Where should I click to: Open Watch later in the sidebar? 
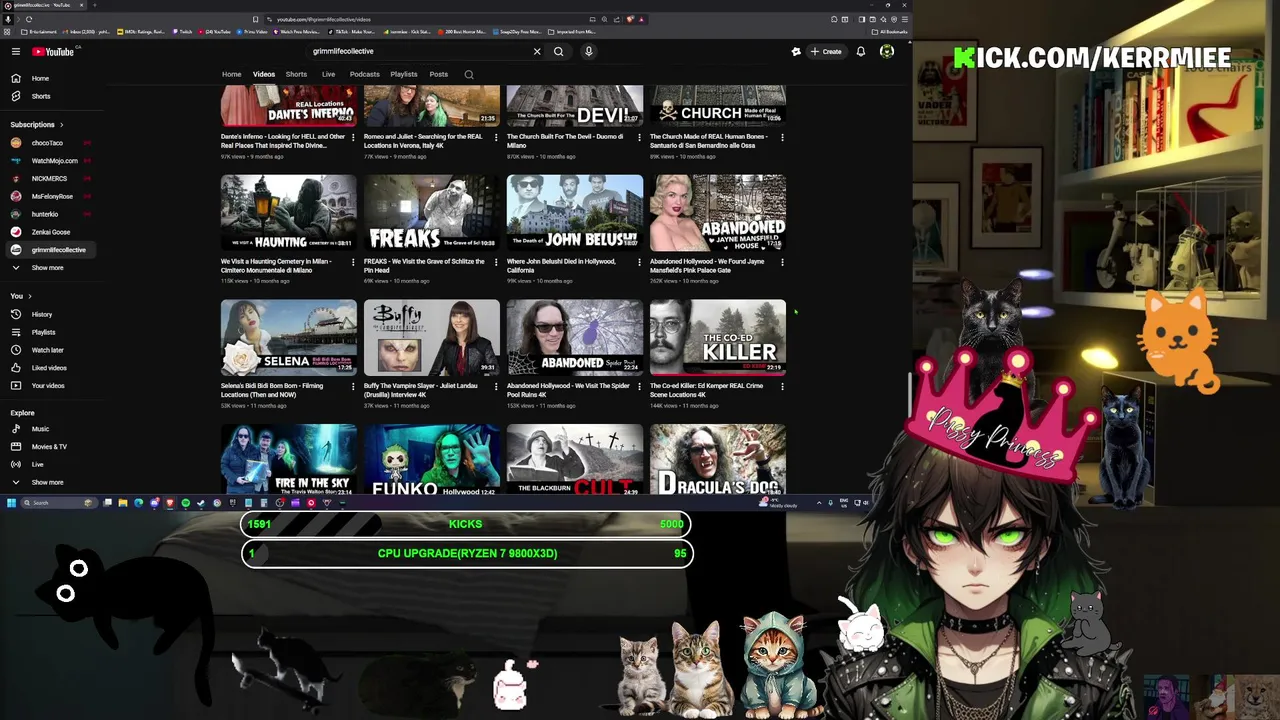(x=52, y=350)
